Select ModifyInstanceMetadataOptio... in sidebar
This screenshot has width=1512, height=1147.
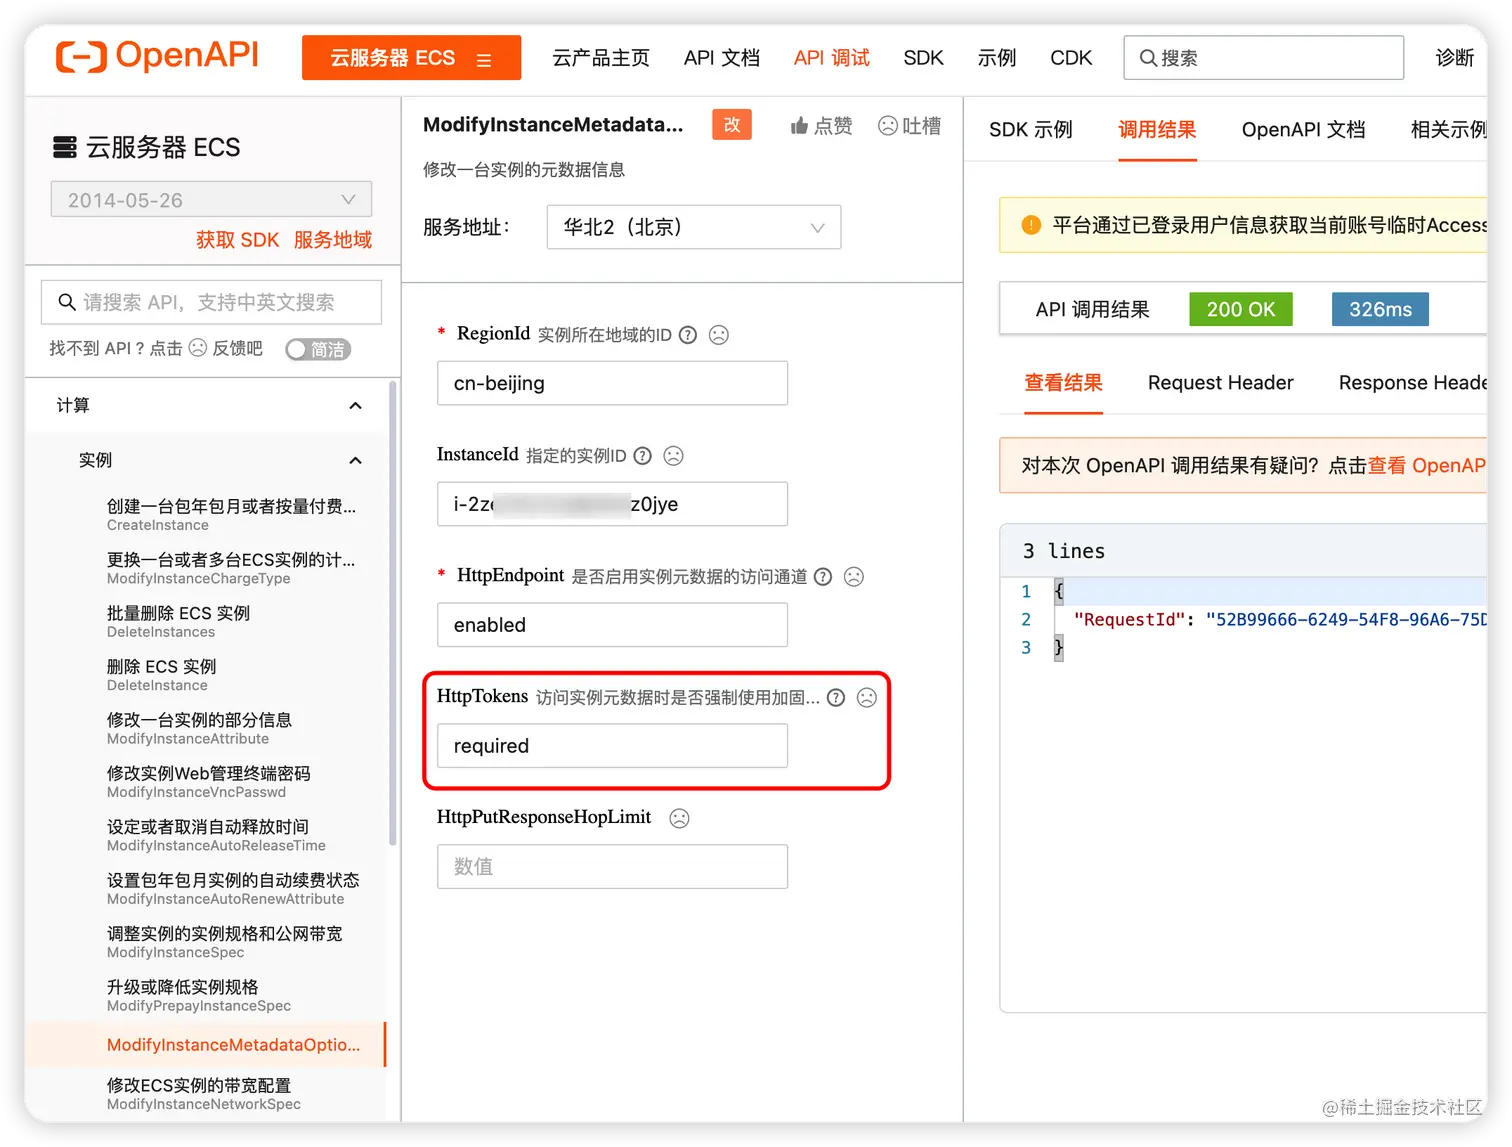click(205, 1044)
